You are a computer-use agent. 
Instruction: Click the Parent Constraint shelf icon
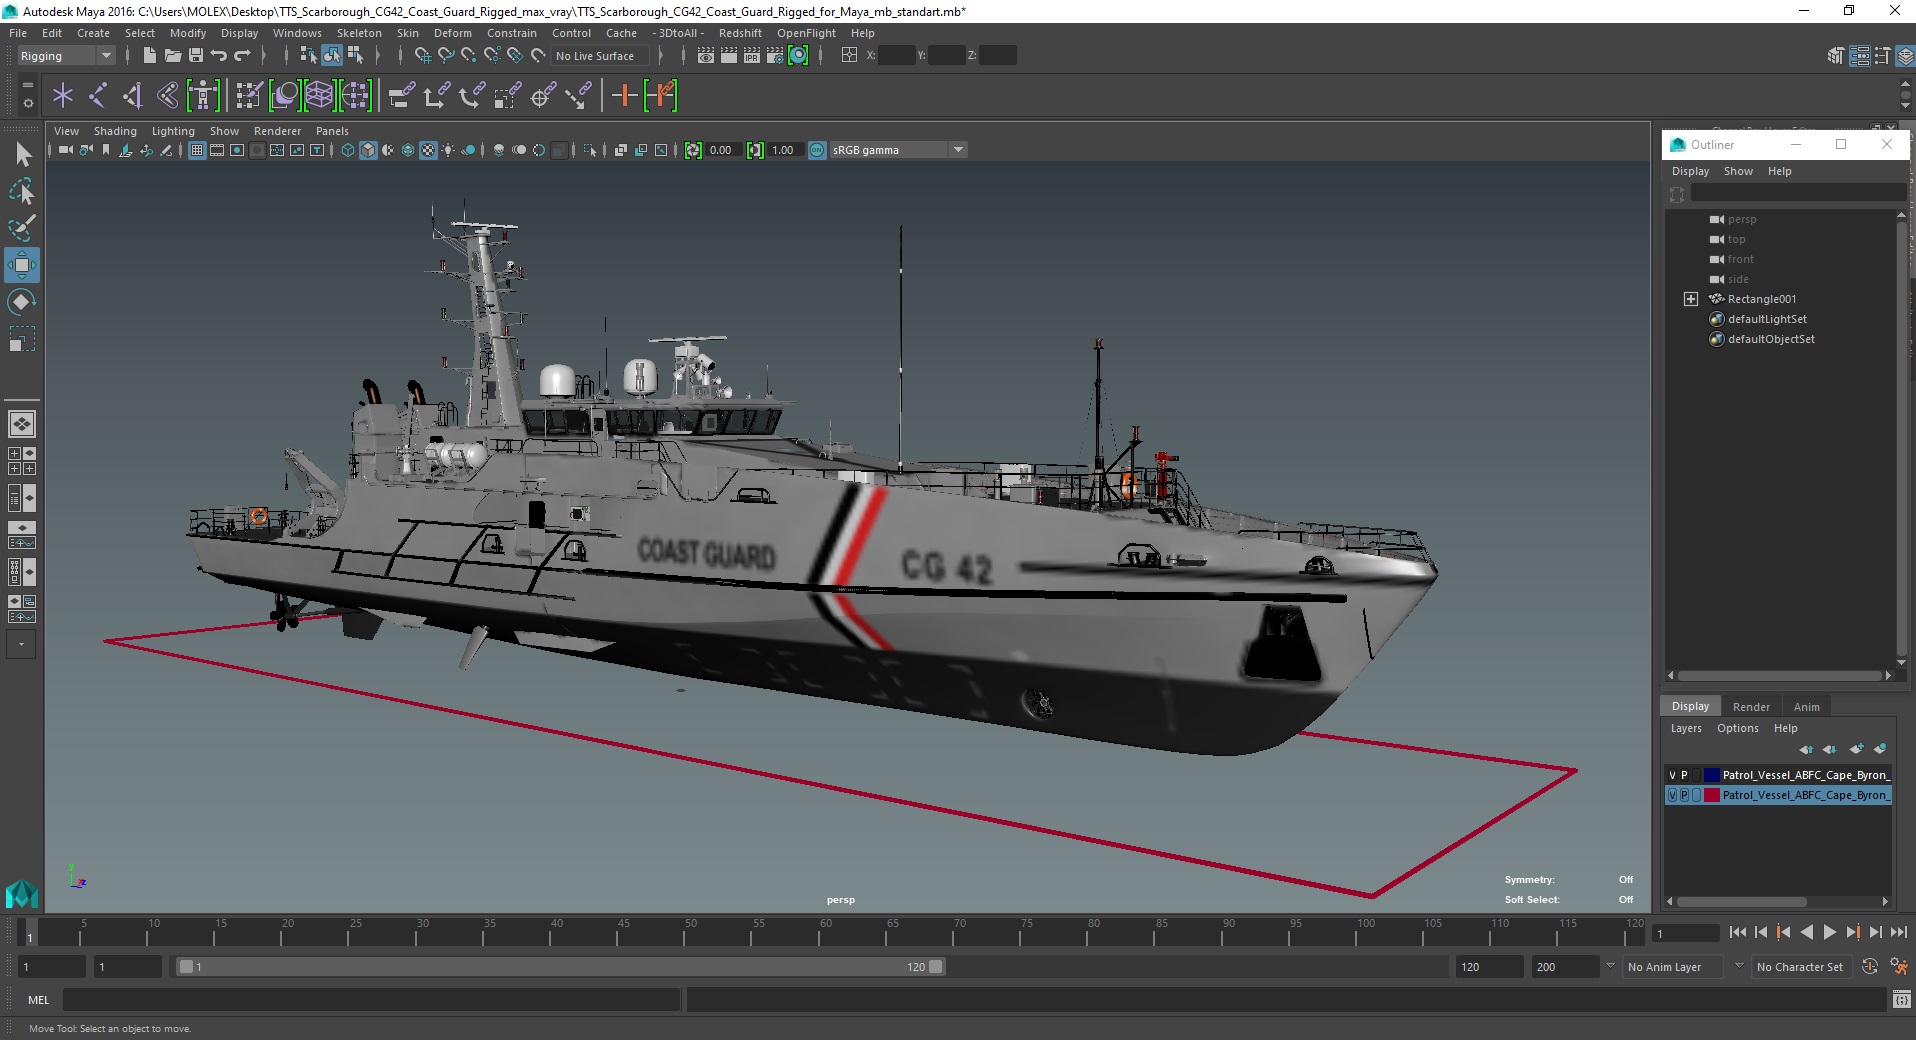pos(401,96)
